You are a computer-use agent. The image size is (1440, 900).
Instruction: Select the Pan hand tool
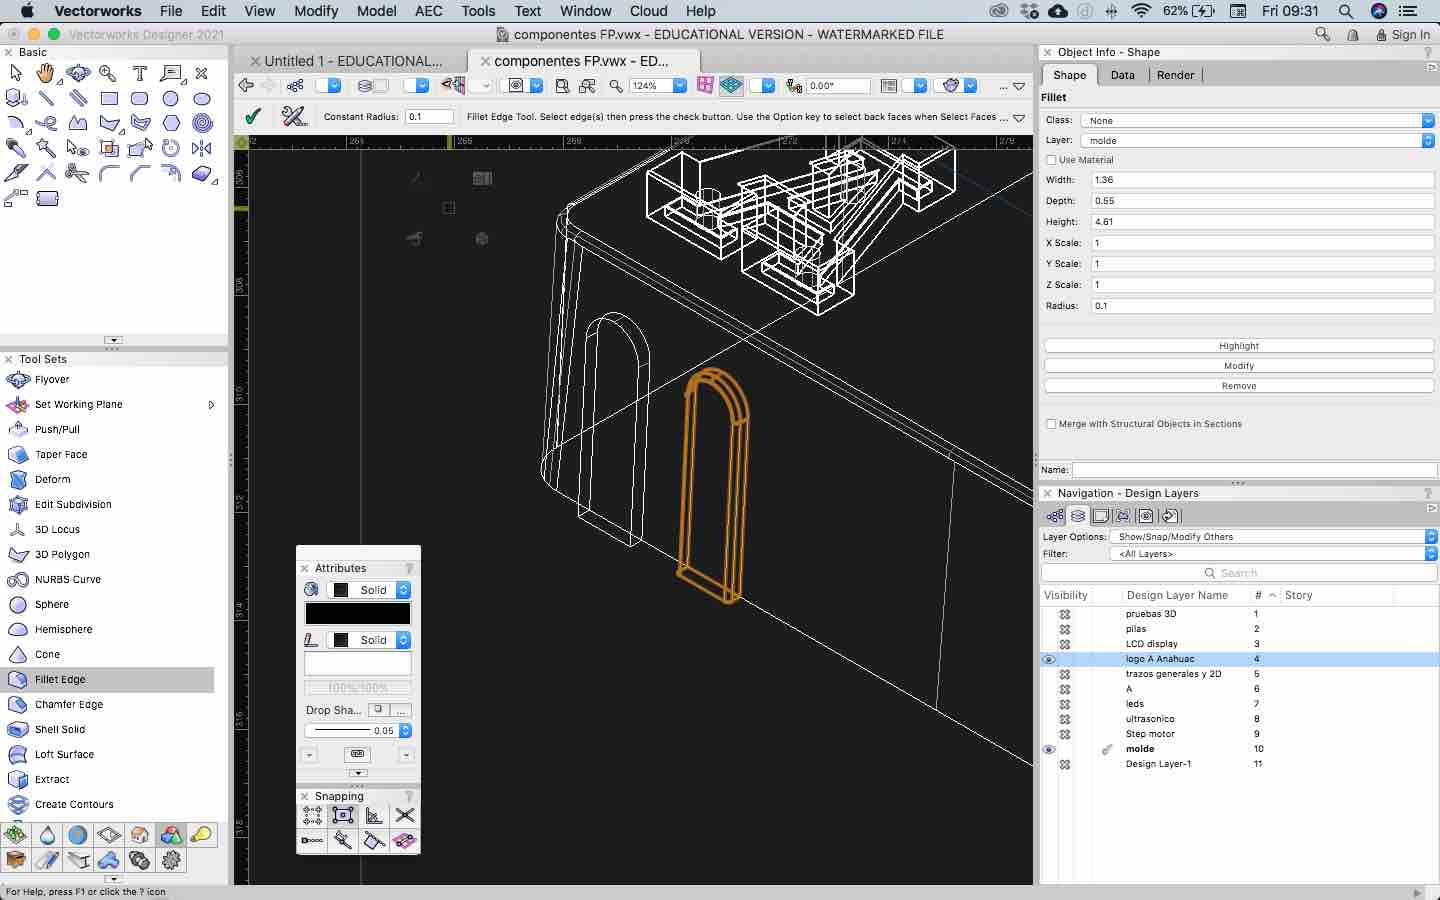[x=46, y=73]
